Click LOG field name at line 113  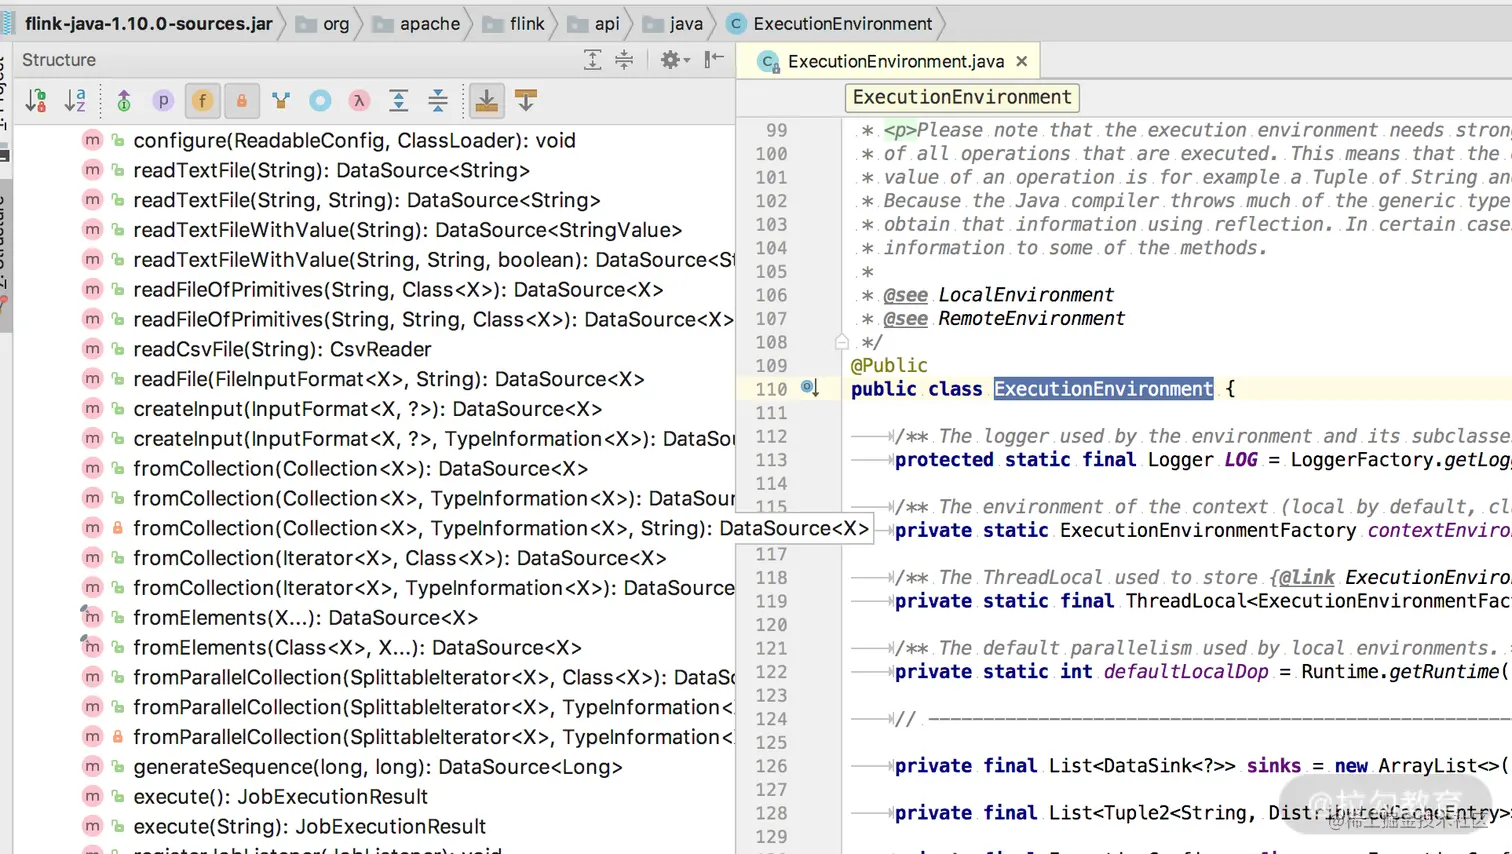[1241, 460]
